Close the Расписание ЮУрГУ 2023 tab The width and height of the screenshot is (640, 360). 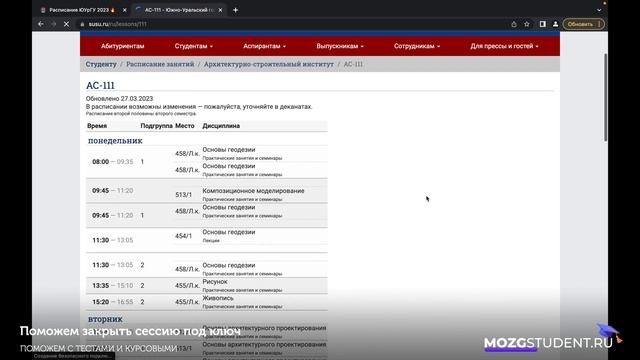124,10
